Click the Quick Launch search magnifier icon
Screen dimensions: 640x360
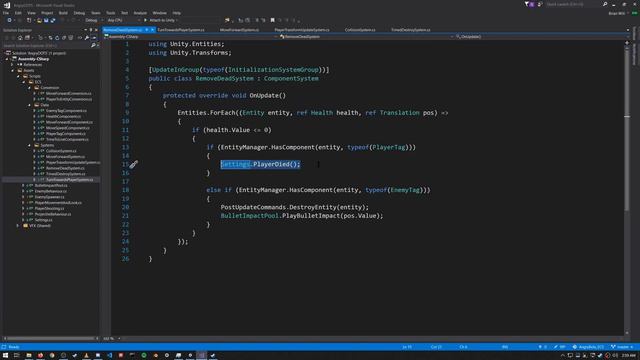click(x=605, y=4)
